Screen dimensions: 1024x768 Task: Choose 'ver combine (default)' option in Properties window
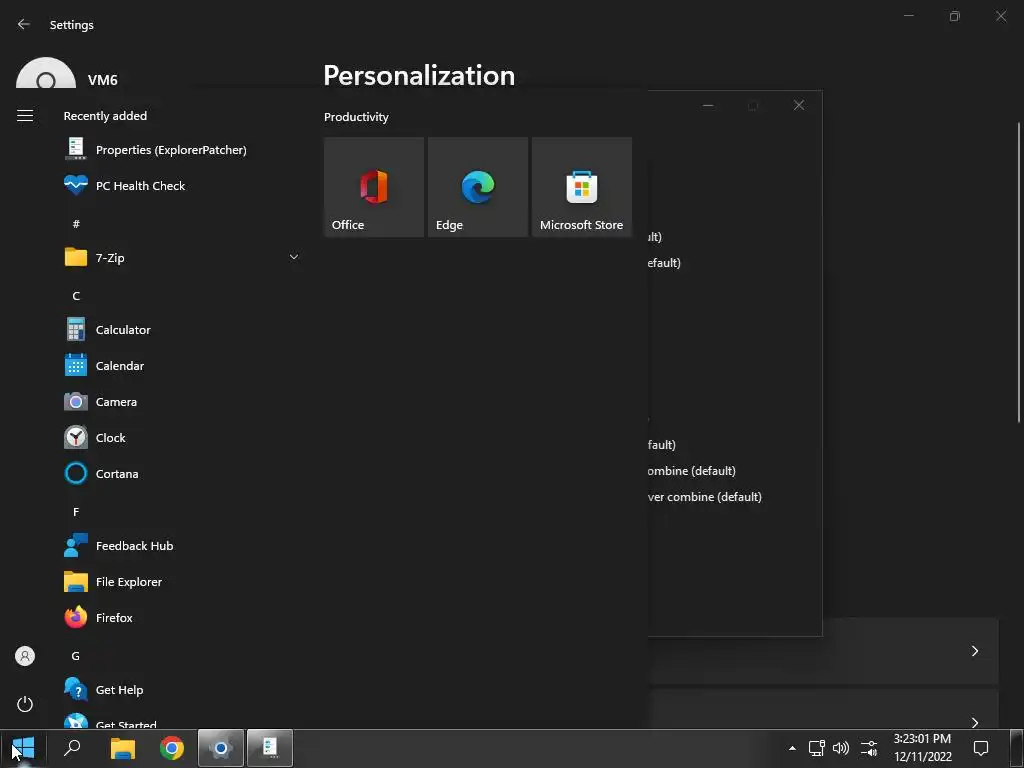pos(705,497)
